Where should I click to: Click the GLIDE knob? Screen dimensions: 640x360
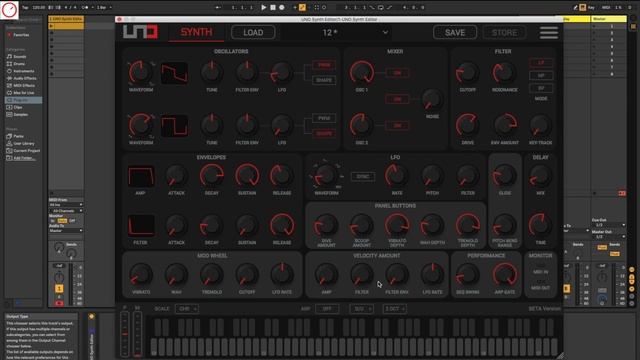coord(504,176)
